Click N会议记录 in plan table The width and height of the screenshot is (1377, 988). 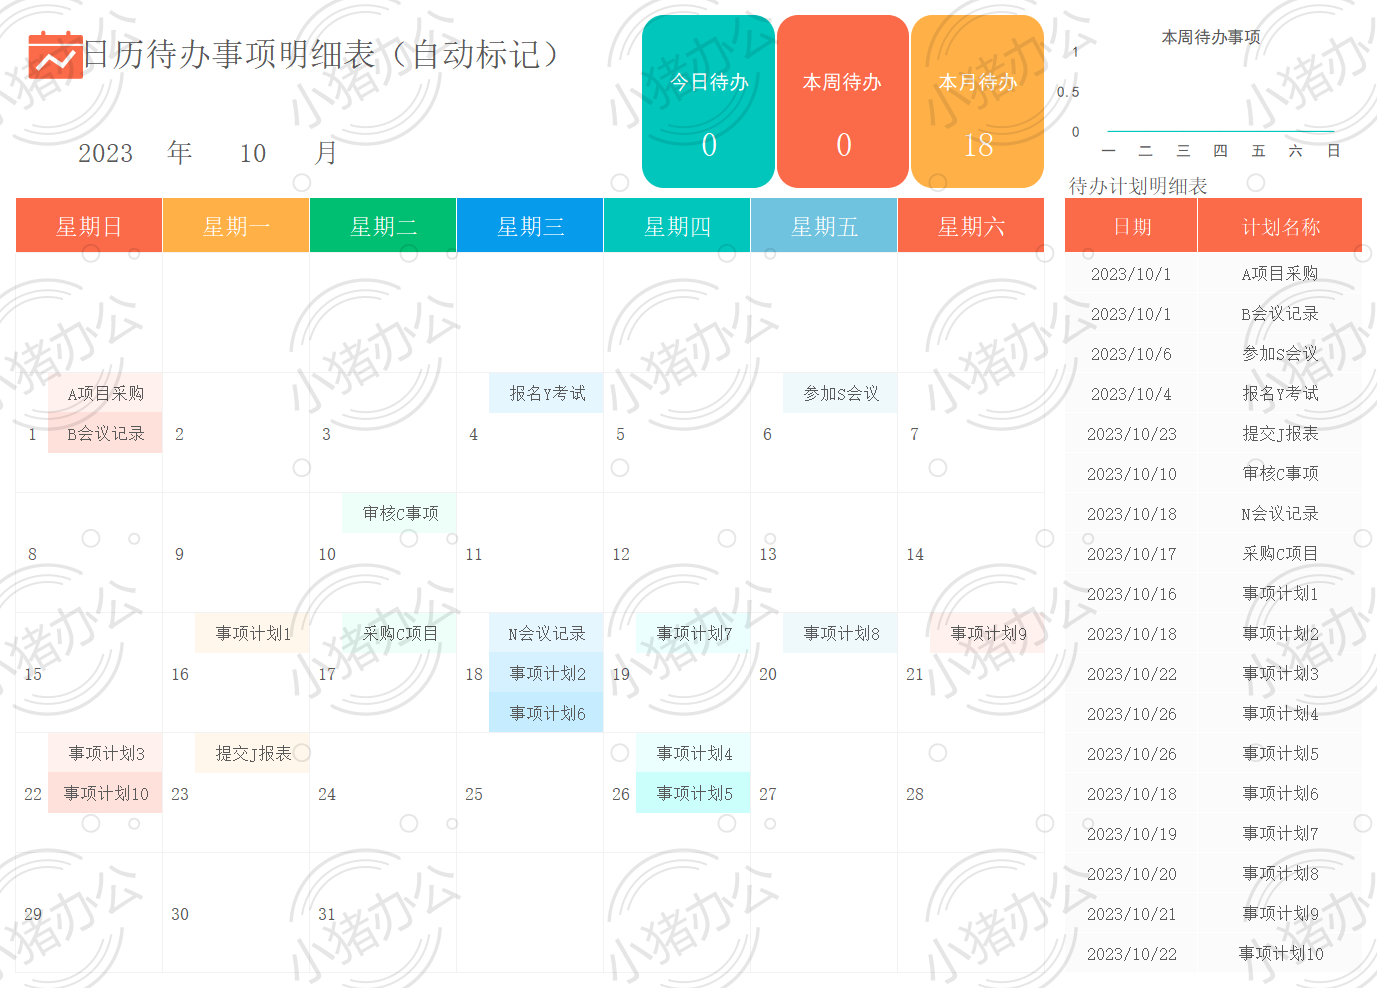[x=1280, y=514]
